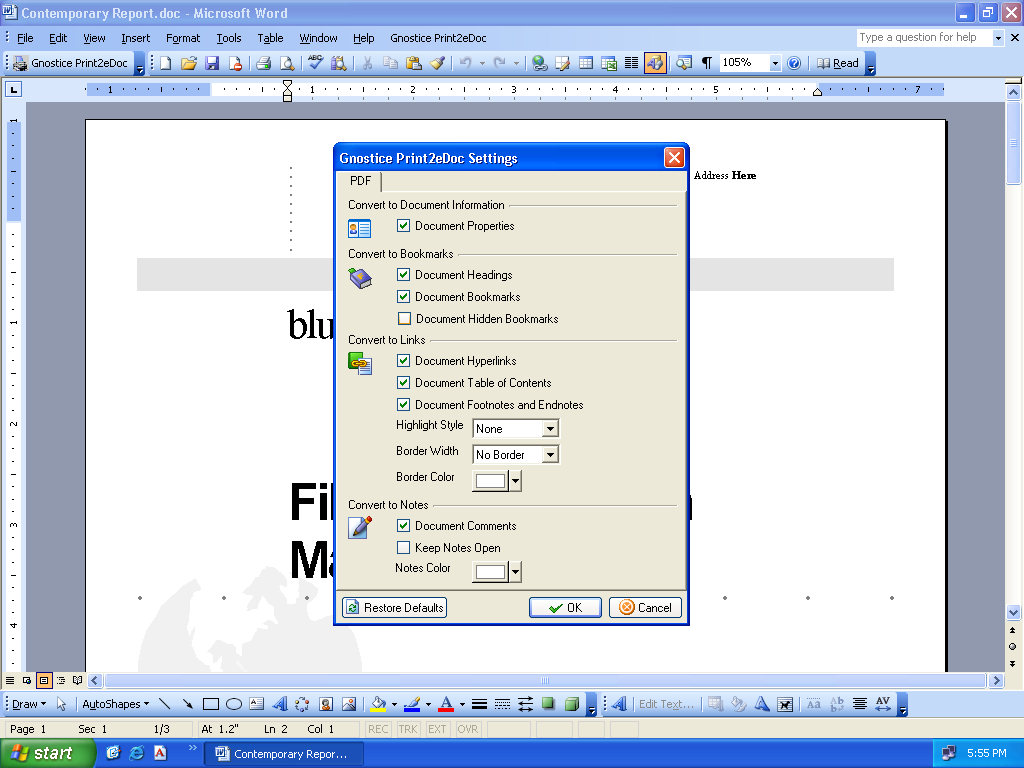Click the Restore Defaults button
Viewport: 1024px width, 768px height.
click(394, 607)
